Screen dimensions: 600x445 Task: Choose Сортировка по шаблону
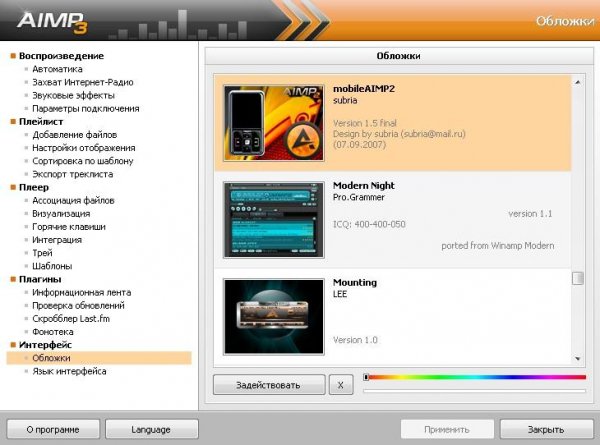tap(83, 161)
